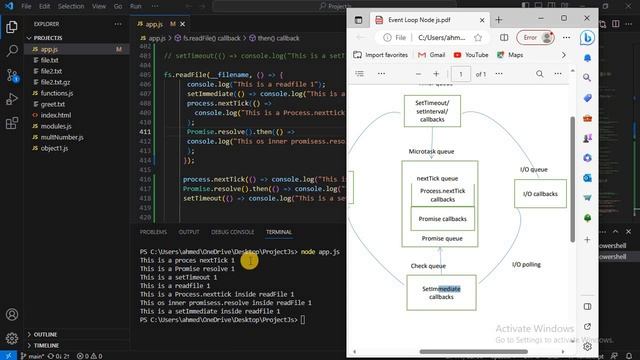Zoom in on the PDF
This screenshot has height=360, width=640.
click(x=436, y=74)
